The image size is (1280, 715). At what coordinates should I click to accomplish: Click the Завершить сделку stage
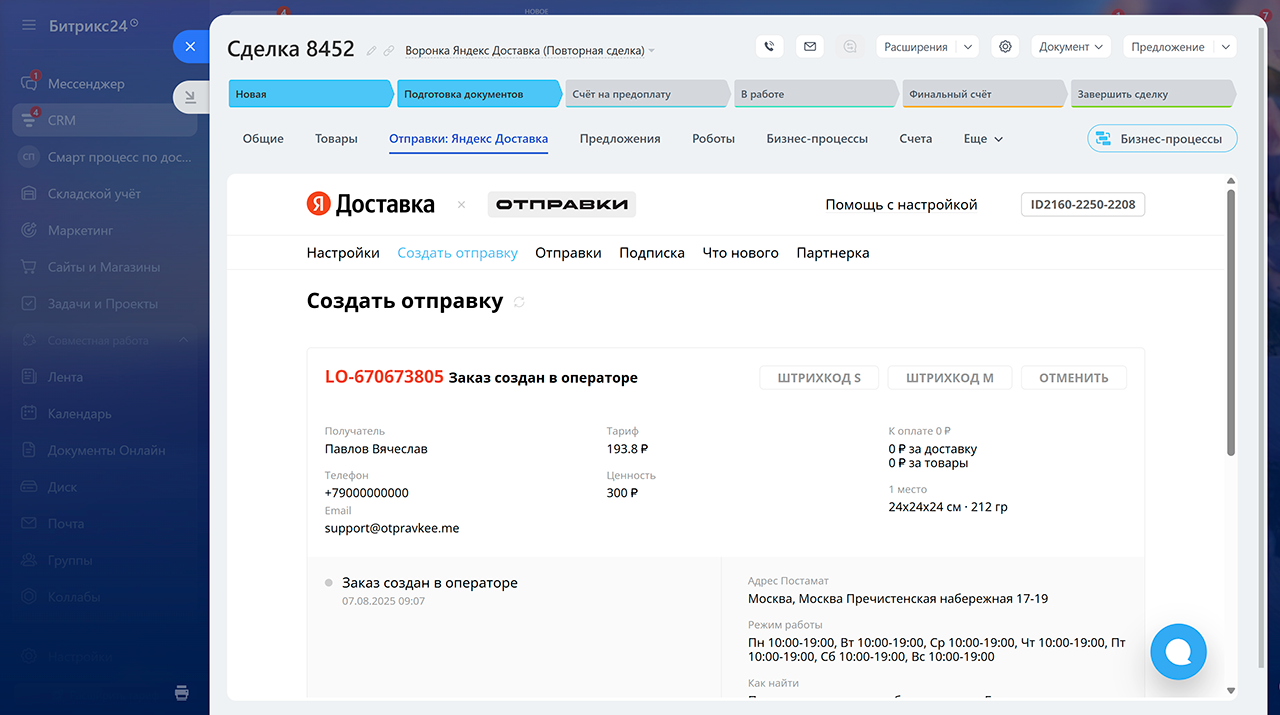click(x=1152, y=94)
